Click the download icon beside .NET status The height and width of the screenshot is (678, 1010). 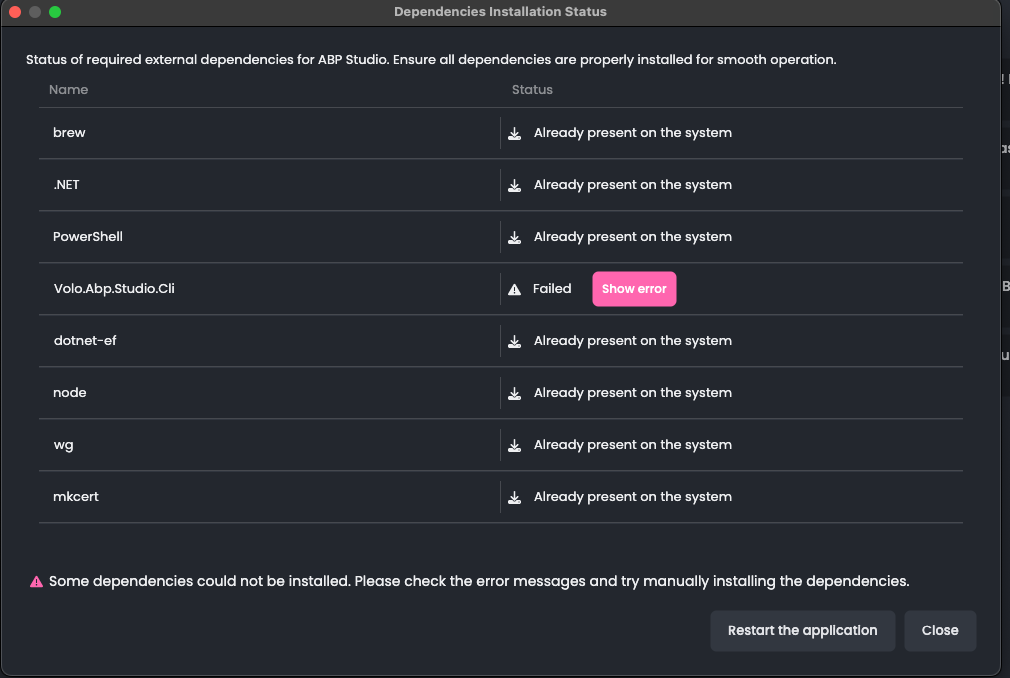pos(515,185)
